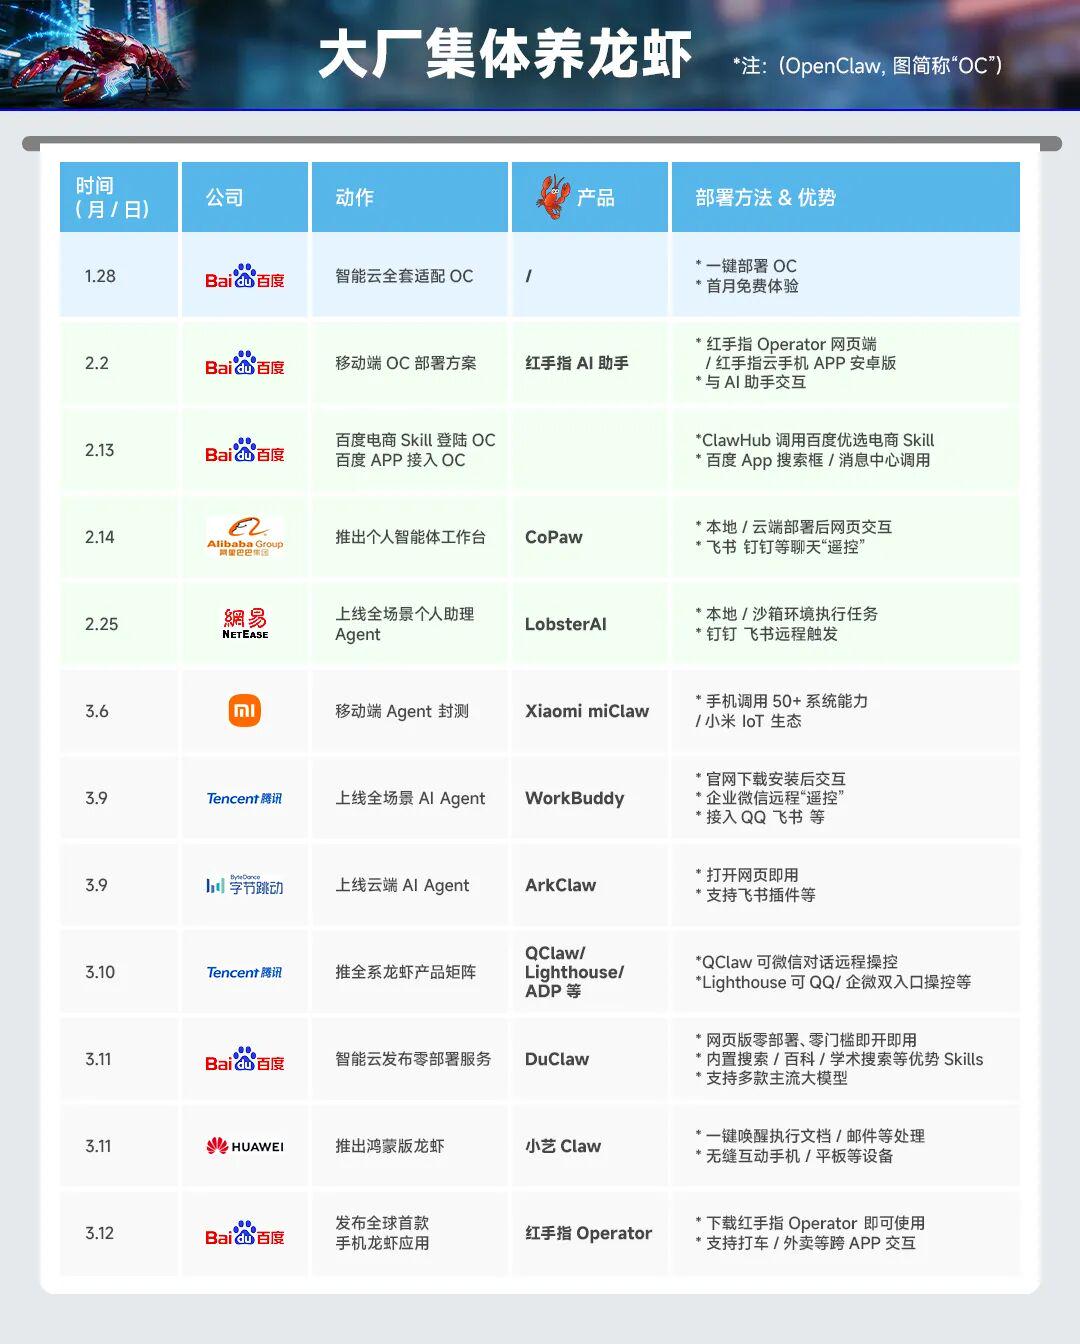The image size is (1080, 1344).
Task: Click the product CoPaw
Action: coord(554,537)
